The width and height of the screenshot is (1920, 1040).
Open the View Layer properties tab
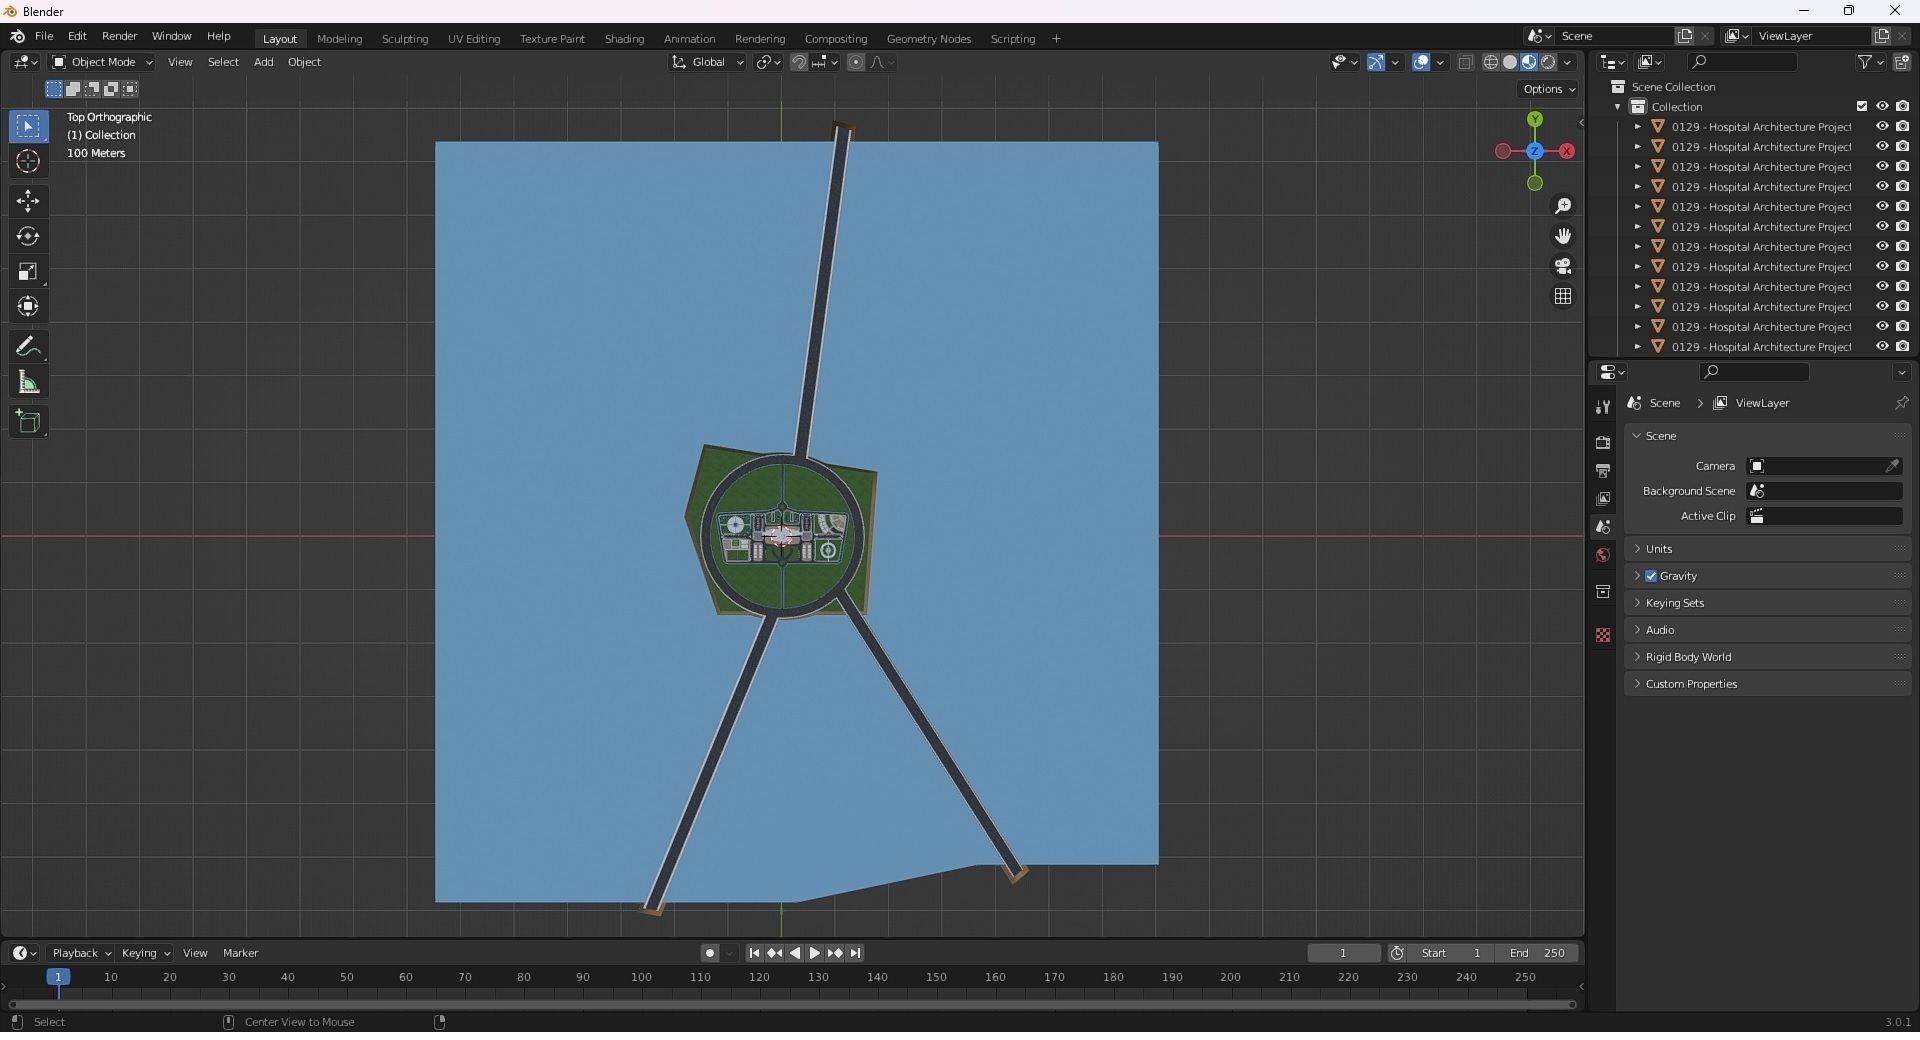coord(1603,498)
